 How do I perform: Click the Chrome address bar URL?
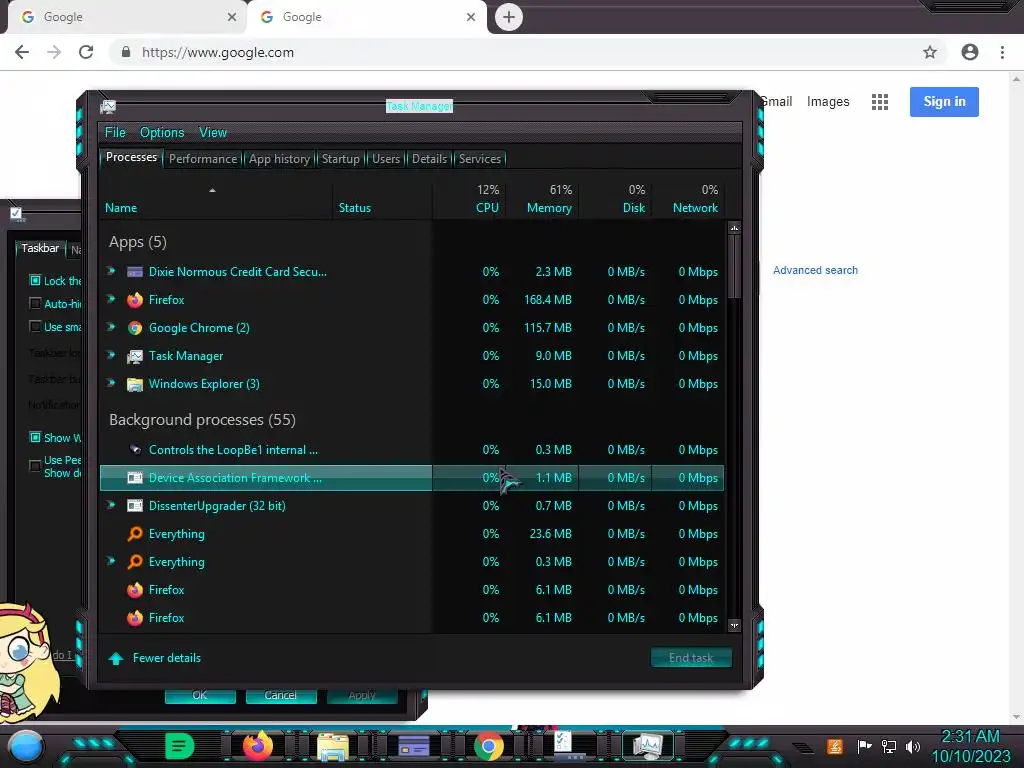point(217,52)
